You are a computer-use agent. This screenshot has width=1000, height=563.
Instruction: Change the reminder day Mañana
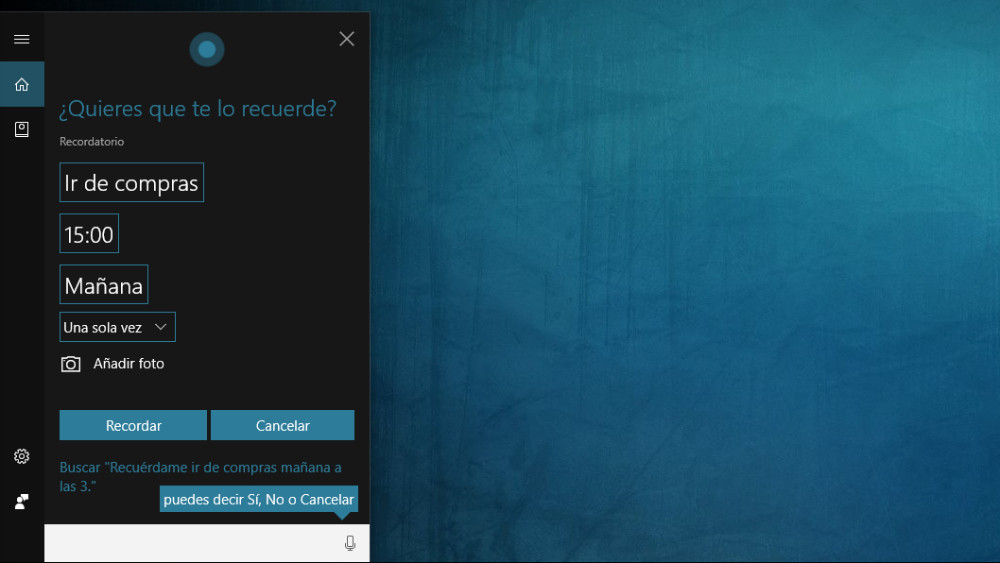[104, 284]
